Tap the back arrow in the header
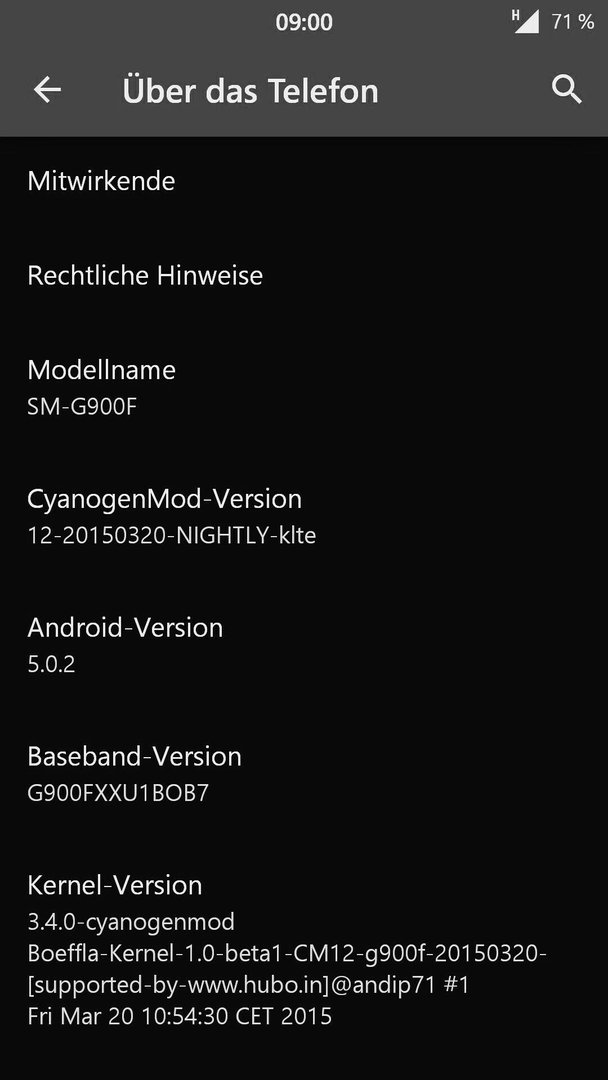 click(x=47, y=90)
